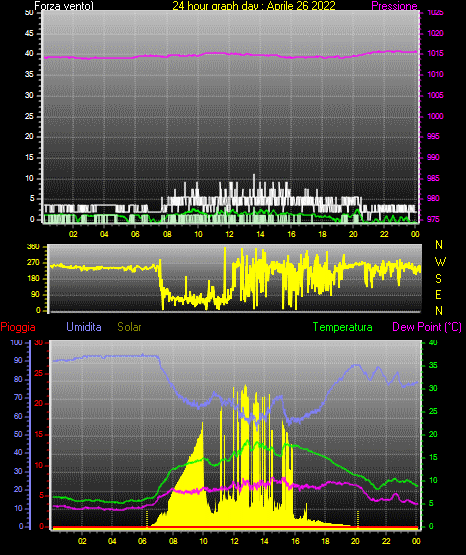Viewport: 466px width, 555px height.
Task: Click the yellow sunrise dotted marker
Action: click(147, 518)
